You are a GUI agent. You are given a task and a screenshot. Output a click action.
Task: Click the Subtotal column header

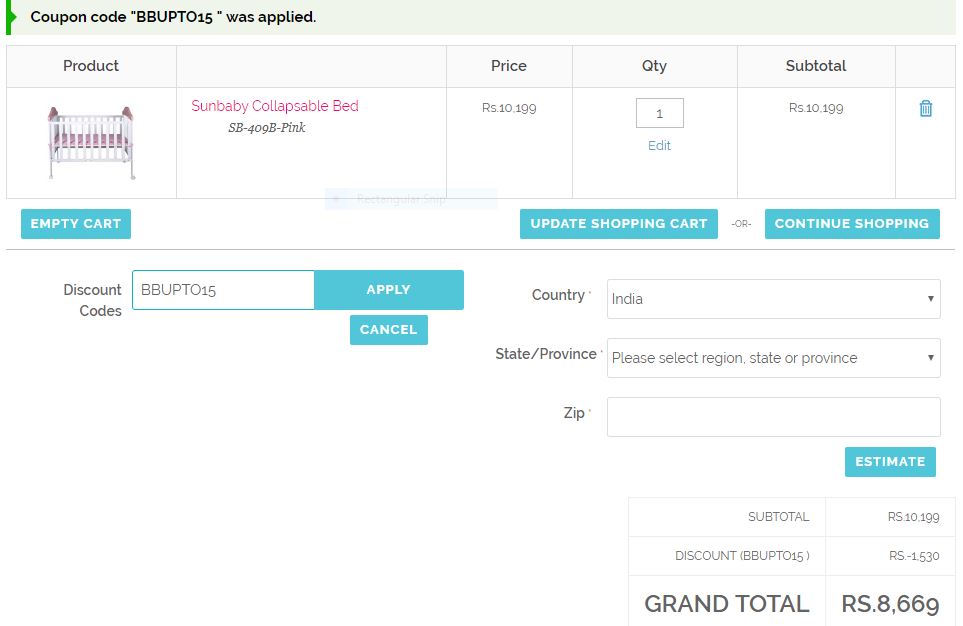pyautogui.click(x=815, y=66)
